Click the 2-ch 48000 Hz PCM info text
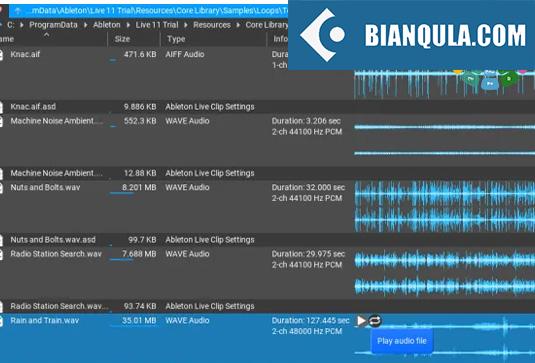This screenshot has width=535, height=363. point(307,331)
